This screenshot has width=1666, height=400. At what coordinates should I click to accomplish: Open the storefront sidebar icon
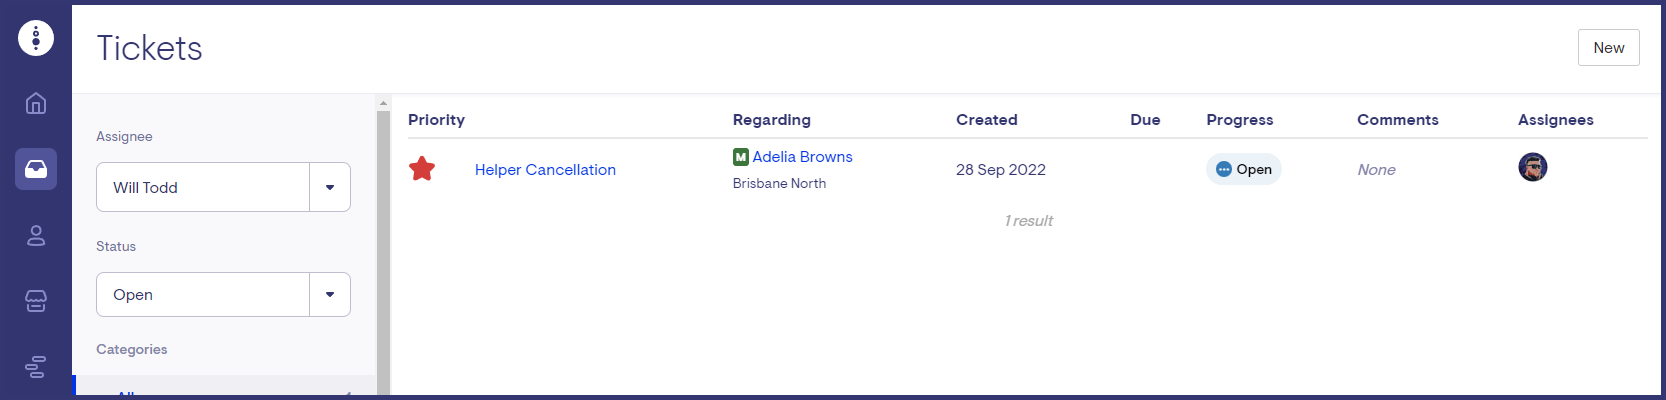tap(36, 301)
